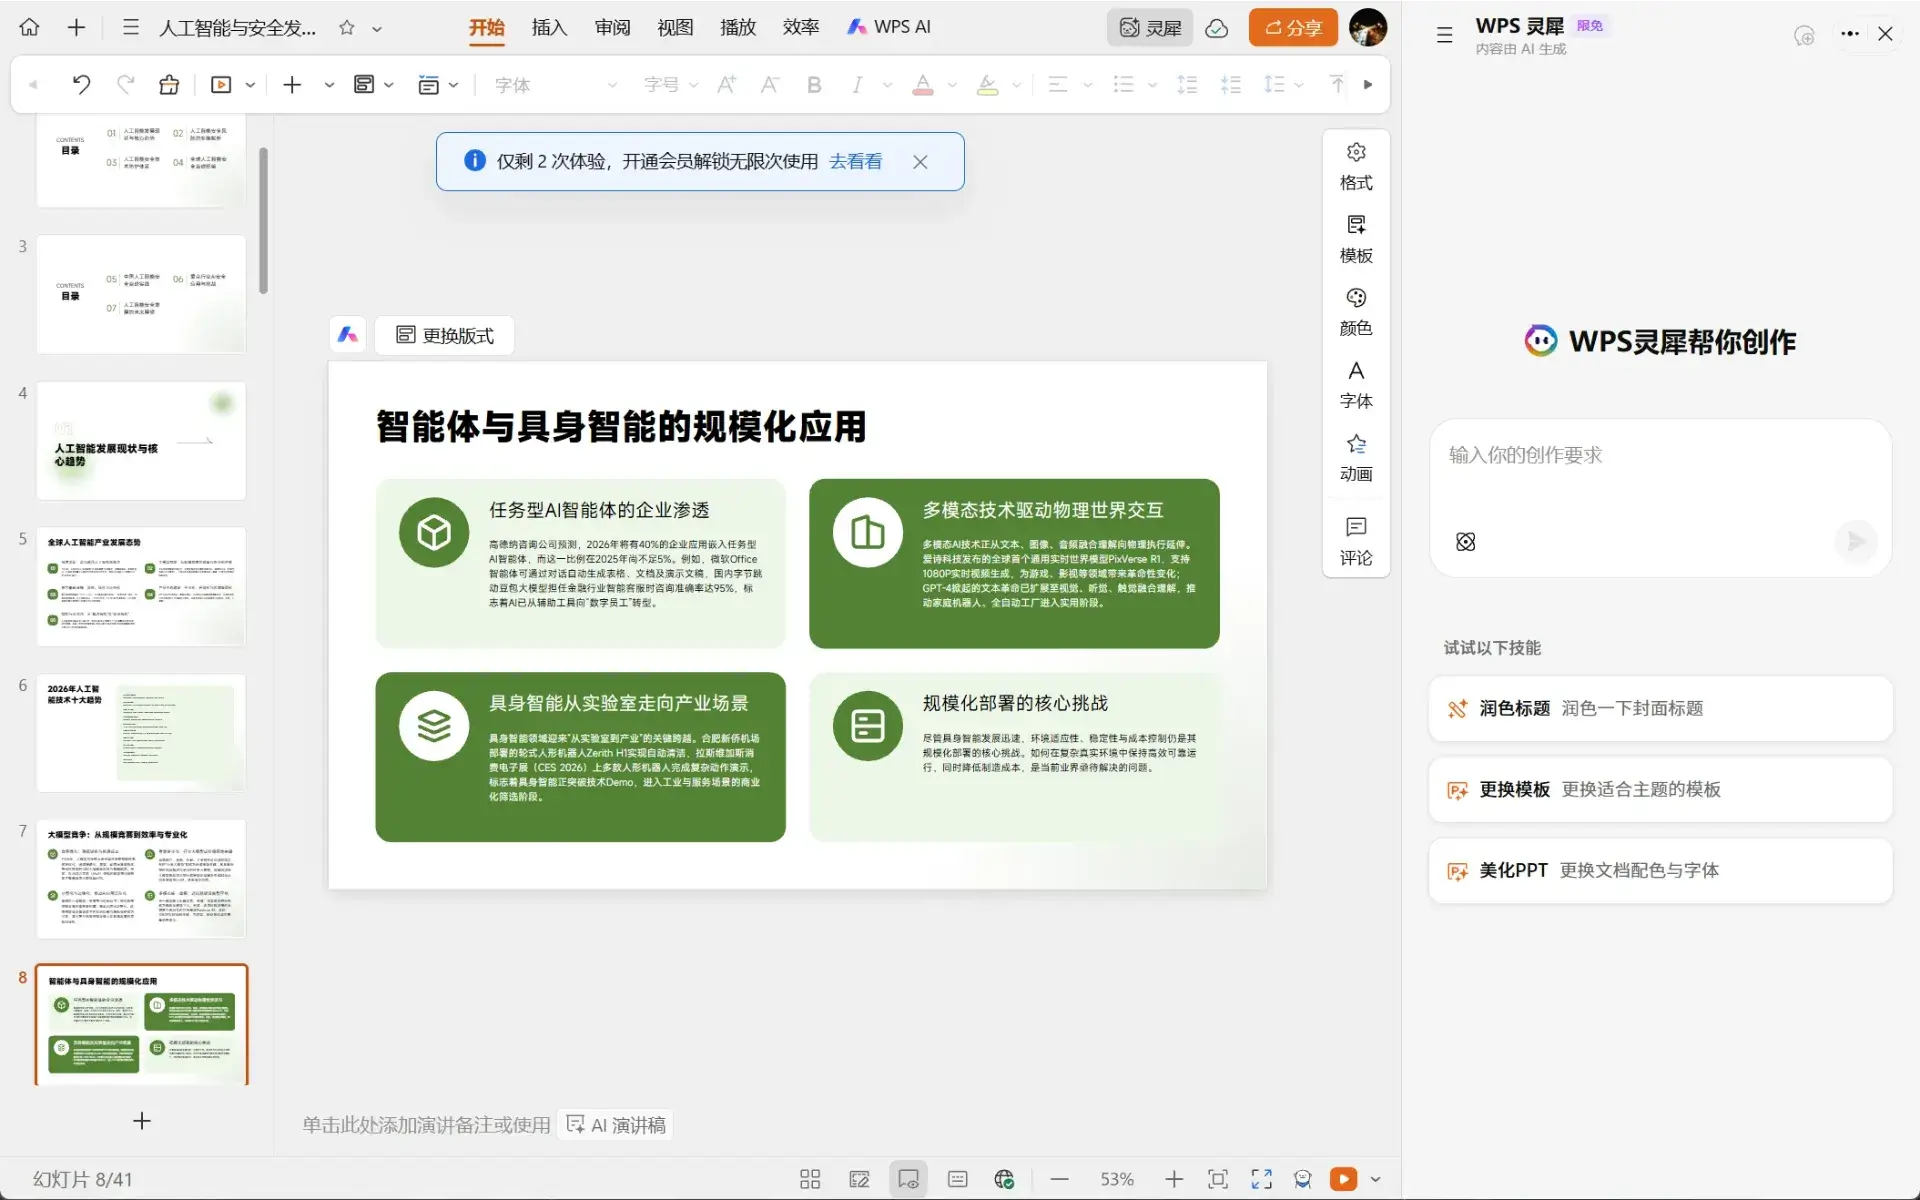
Task: Click the format painter brush icon
Action: coord(168,85)
